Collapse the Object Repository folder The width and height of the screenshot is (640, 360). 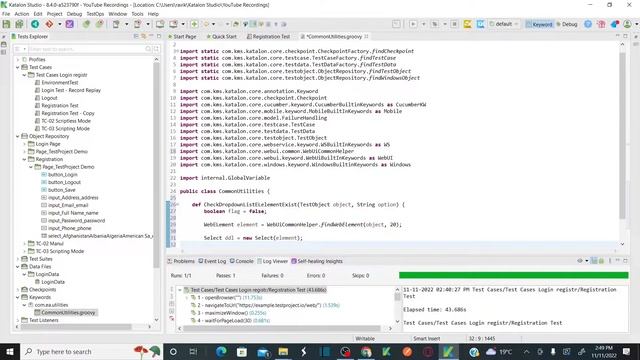pyautogui.click(x=18, y=136)
